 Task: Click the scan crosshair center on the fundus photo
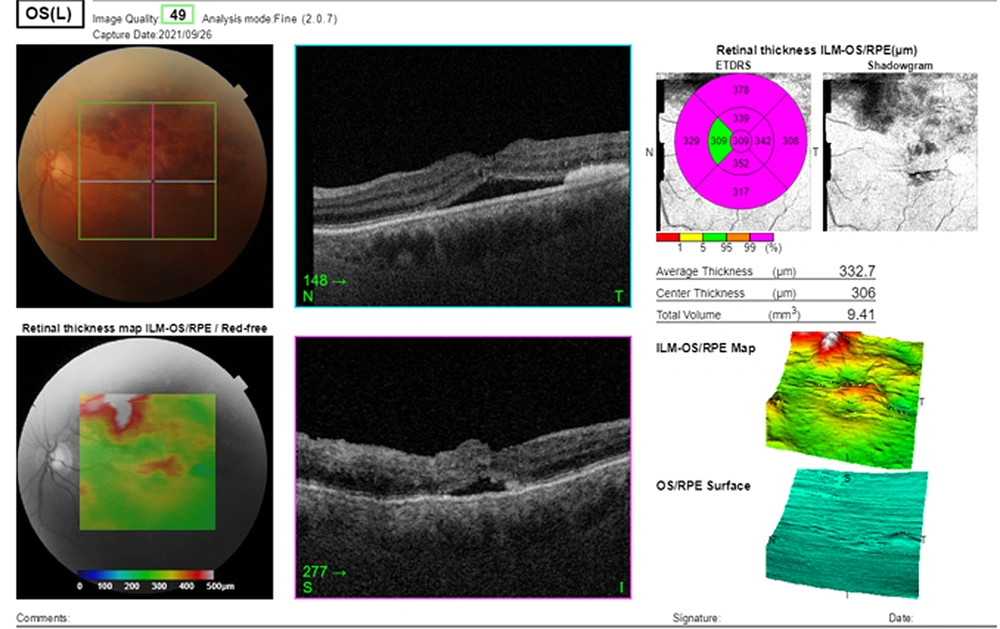pyautogui.click(x=153, y=182)
